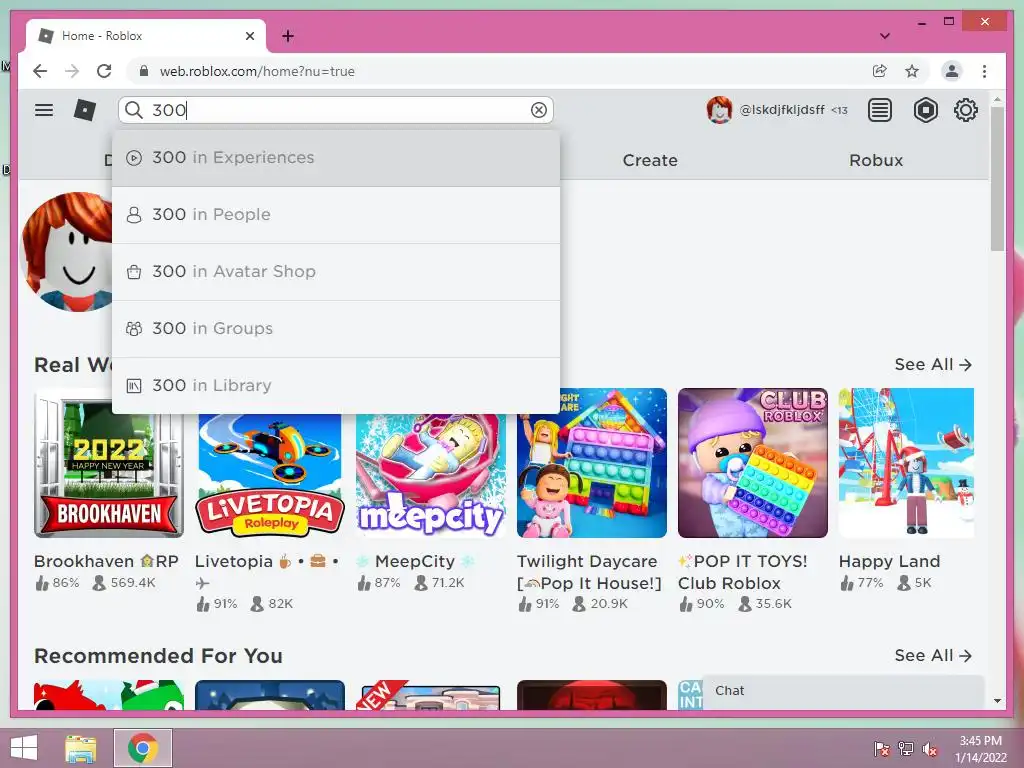Viewport: 1024px width, 768px height.
Task: Select '300 in Avatar Shop' suggestion
Action: 336,272
